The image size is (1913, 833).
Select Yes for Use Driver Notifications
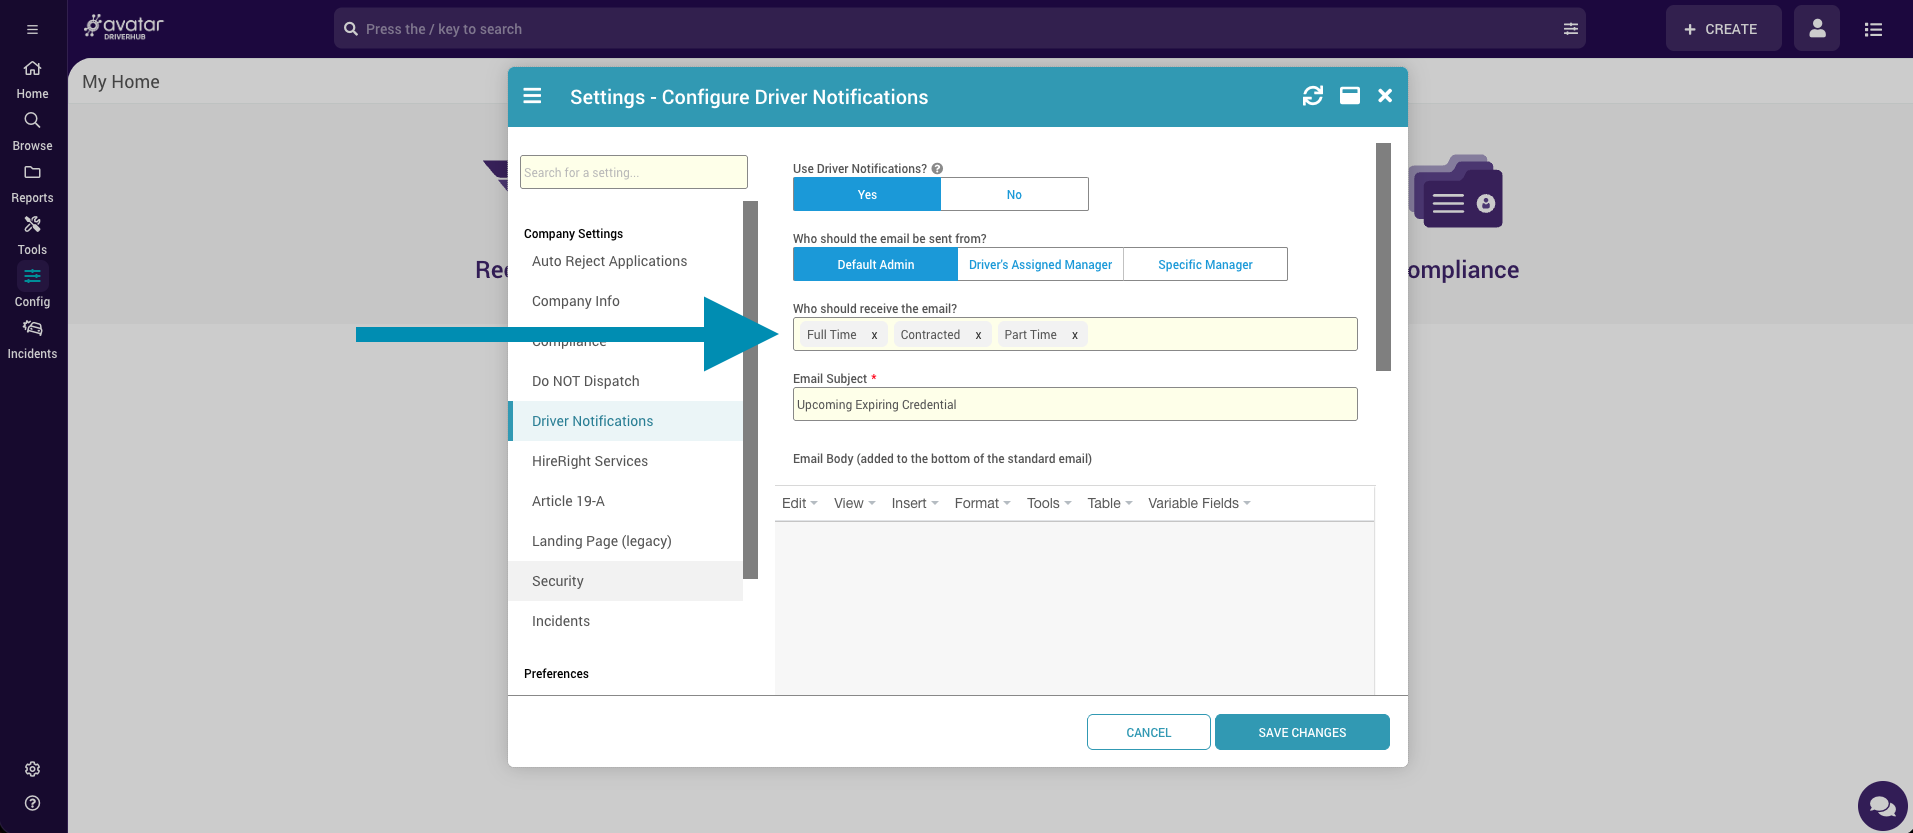point(867,194)
